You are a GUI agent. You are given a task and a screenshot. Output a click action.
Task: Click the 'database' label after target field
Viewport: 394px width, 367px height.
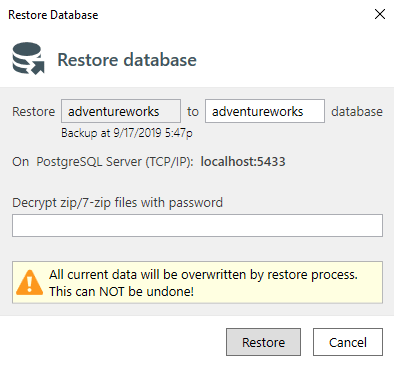tap(357, 111)
